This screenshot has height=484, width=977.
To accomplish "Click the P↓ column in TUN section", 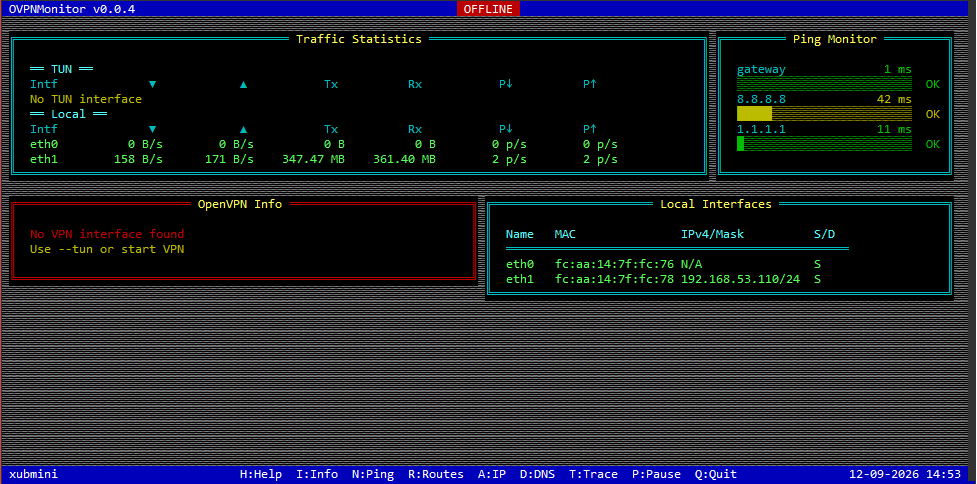I will tap(505, 83).
